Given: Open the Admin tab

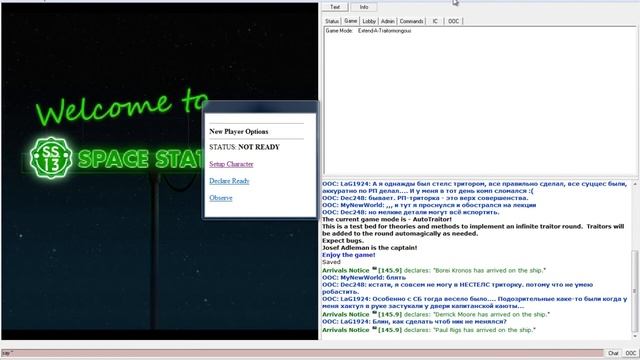Looking at the screenshot, I should pos(388,21).
